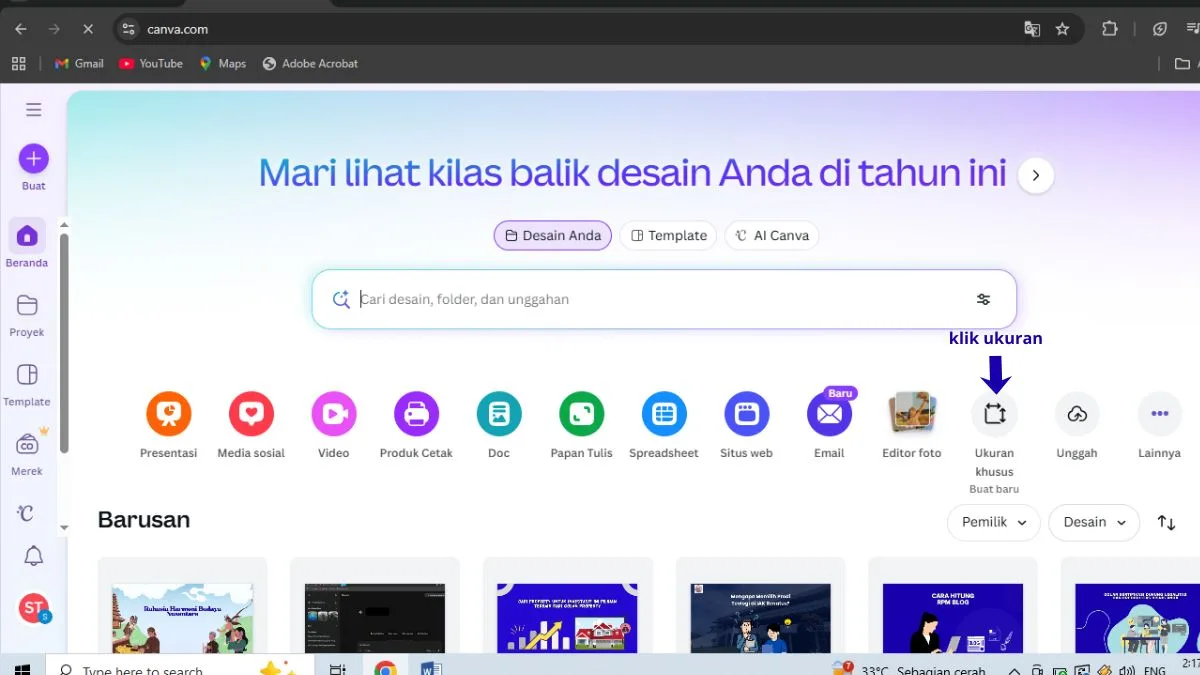Viewport: 1200px width, 675px height.
Task: Click the Buat create button
Action: point(33,159)
